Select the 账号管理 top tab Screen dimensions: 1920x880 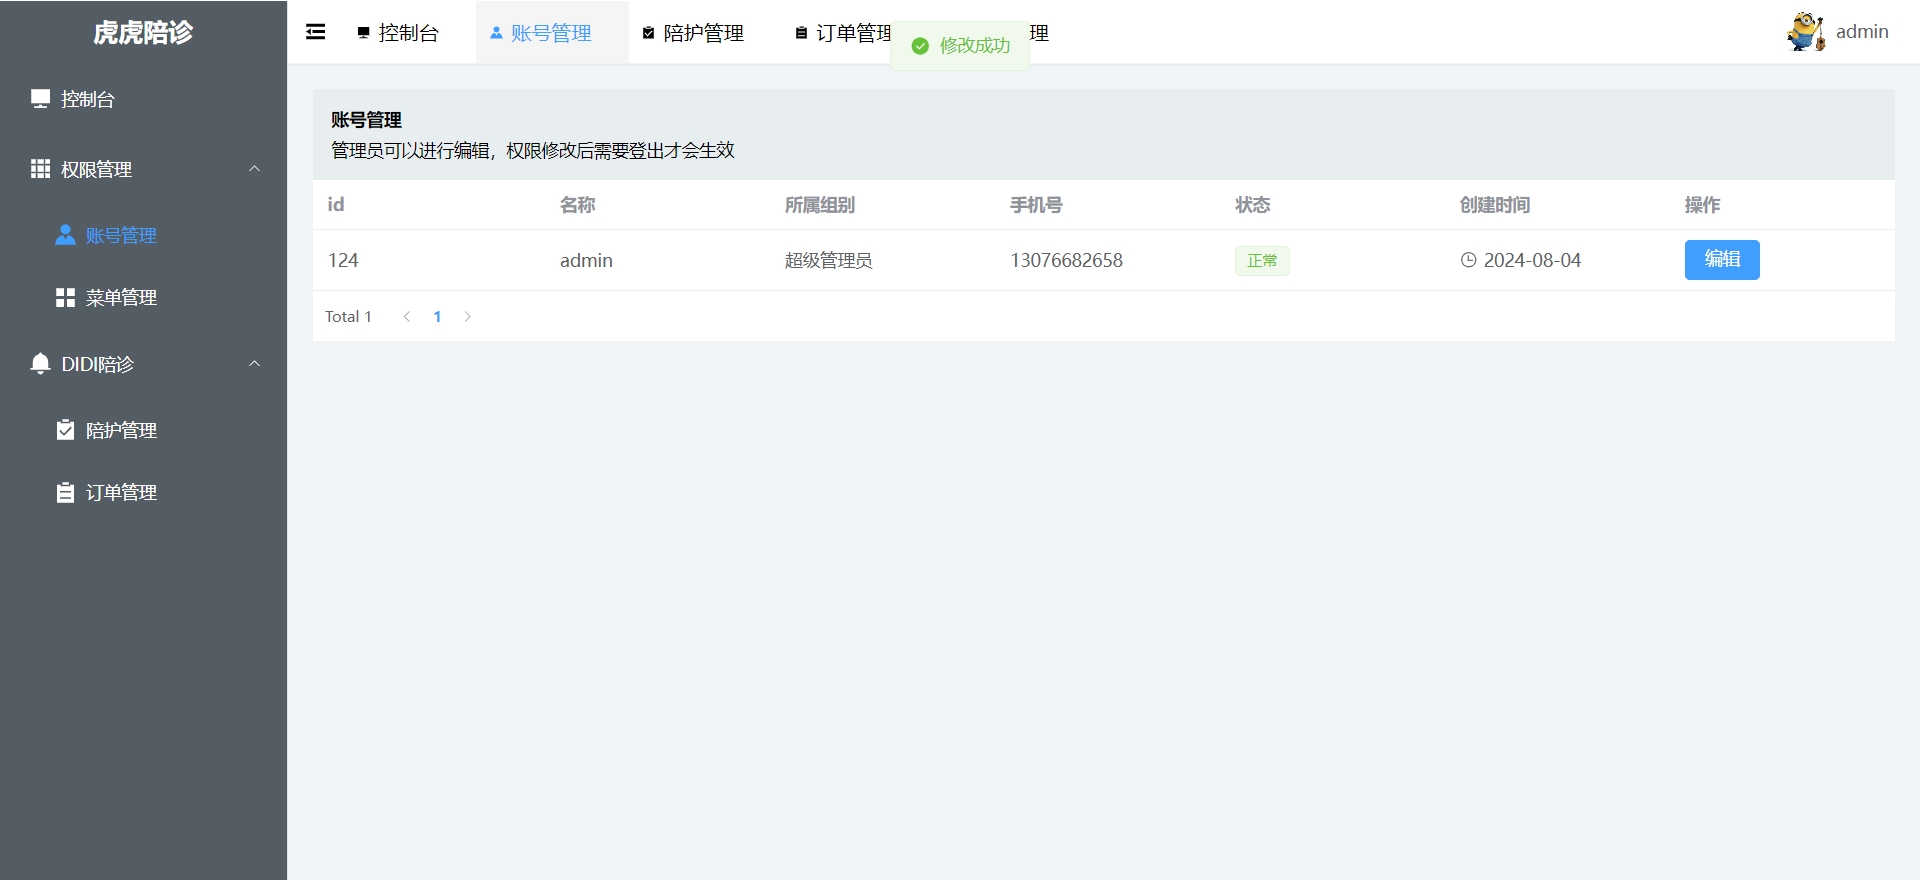[541, 33]
